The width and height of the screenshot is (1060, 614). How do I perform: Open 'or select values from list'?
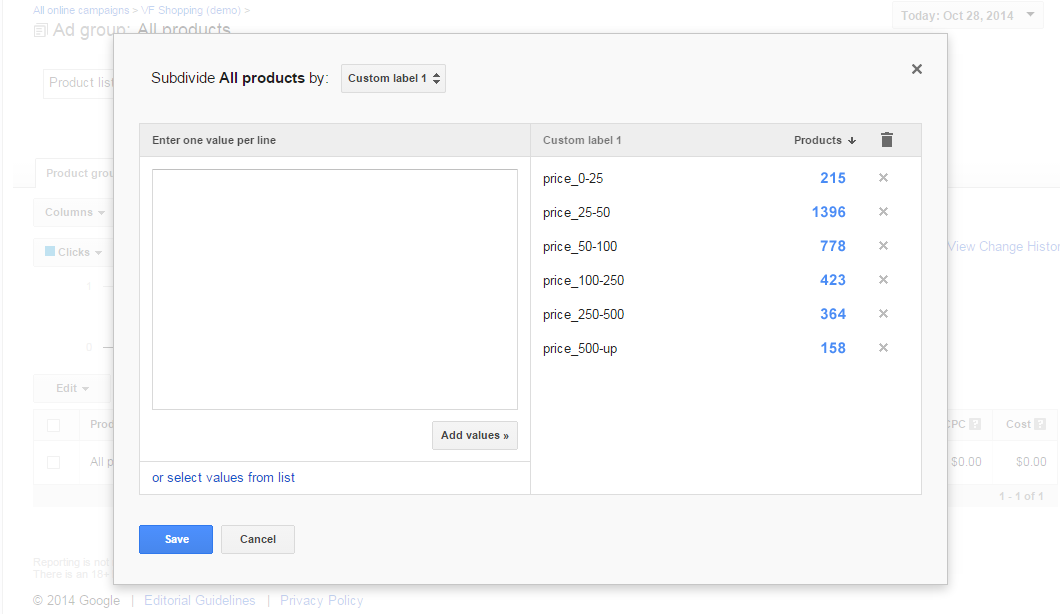coord(223,477)
